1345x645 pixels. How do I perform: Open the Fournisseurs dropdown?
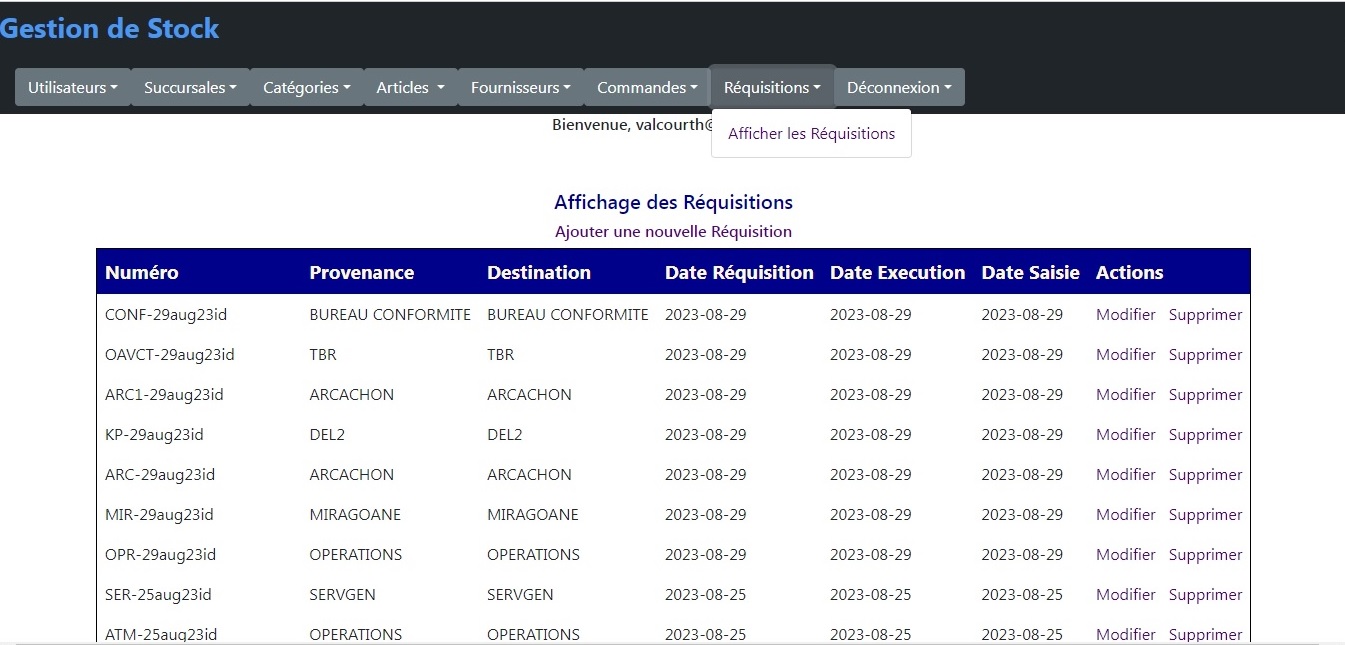click(520, 88)
